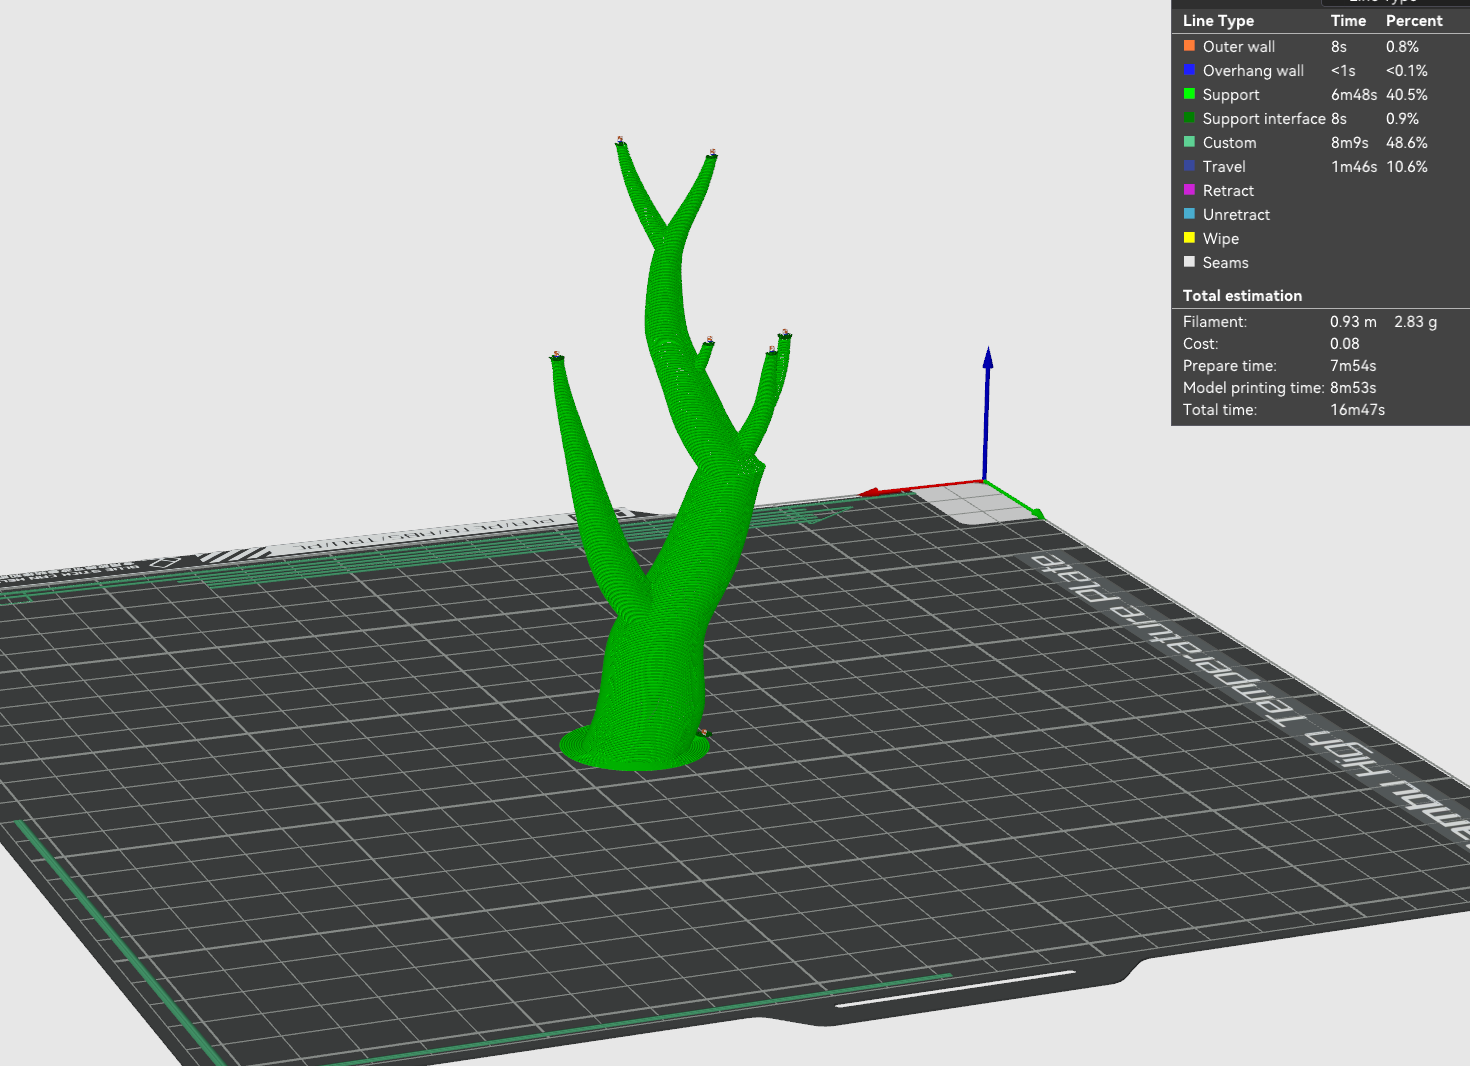Viewport: 1470px width, 1066px height.
Task: Toggle Retract marks display
Action: tap(1228, 190)
